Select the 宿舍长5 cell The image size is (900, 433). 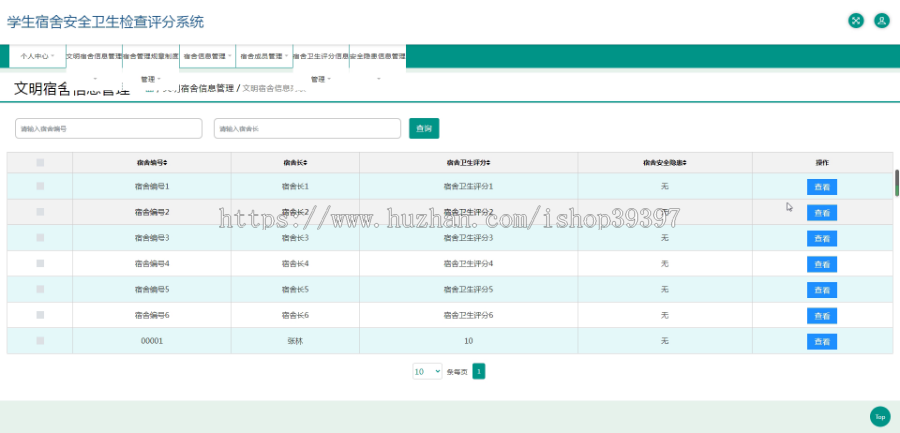tap(295, 289)
